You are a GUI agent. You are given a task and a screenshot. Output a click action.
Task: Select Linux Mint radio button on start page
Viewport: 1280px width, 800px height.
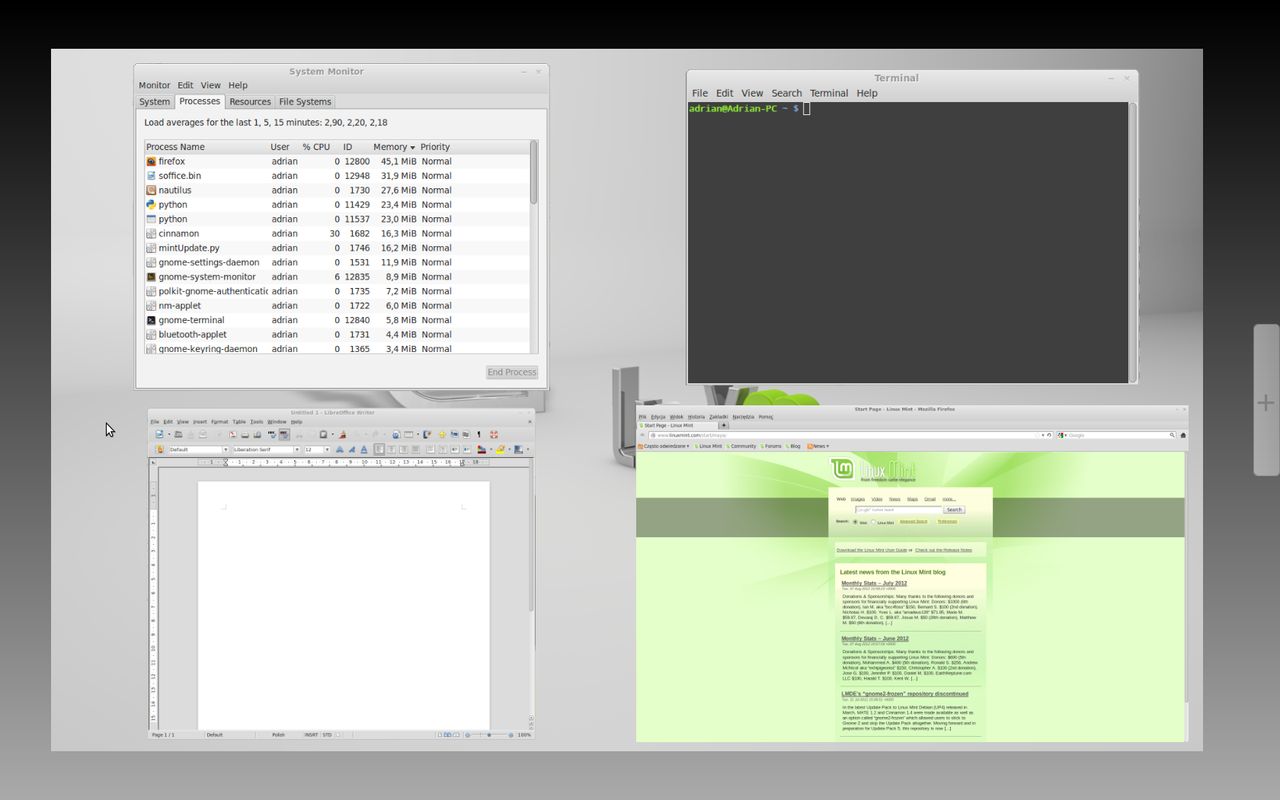pyautogui.click(x=873, y=522)
